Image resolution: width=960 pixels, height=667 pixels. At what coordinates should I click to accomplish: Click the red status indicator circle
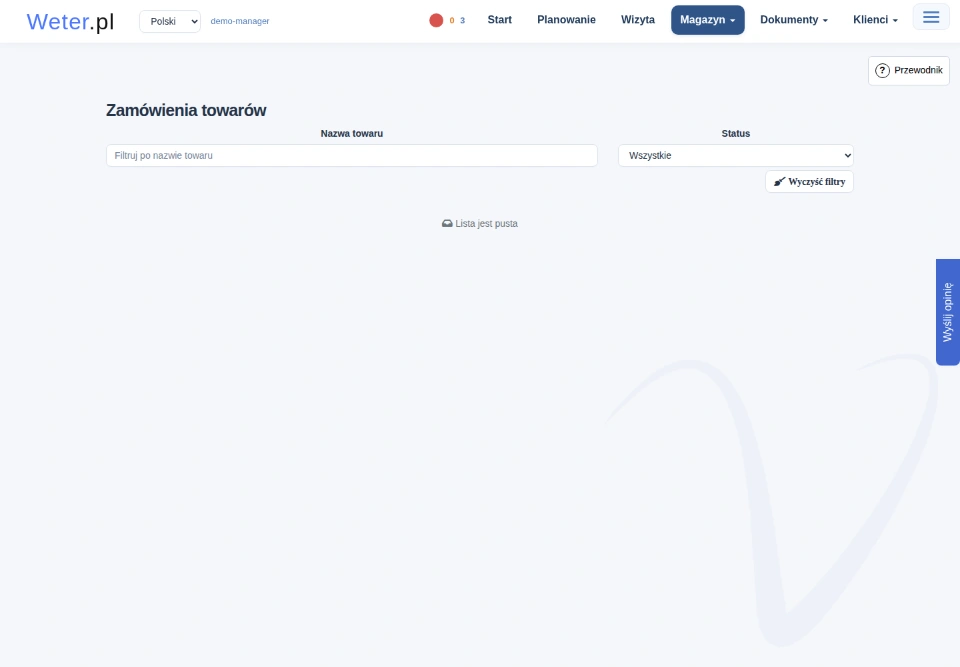click(x=436, y=20)
